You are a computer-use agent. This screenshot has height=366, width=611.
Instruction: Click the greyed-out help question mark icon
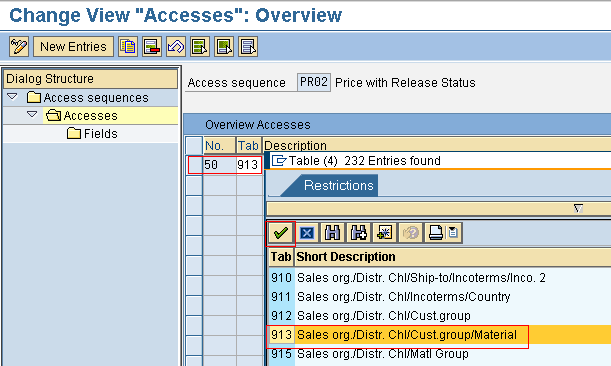coord(410,233)
